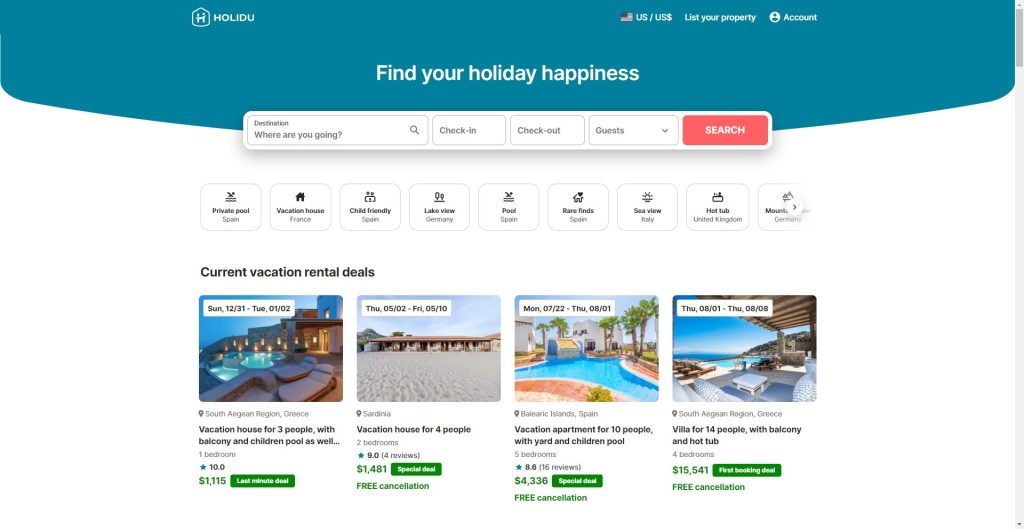Open the Rare finds Spain category
The height and width of the screenshot is (529, 1024).
pyautogui.click(x=578, y=207)
